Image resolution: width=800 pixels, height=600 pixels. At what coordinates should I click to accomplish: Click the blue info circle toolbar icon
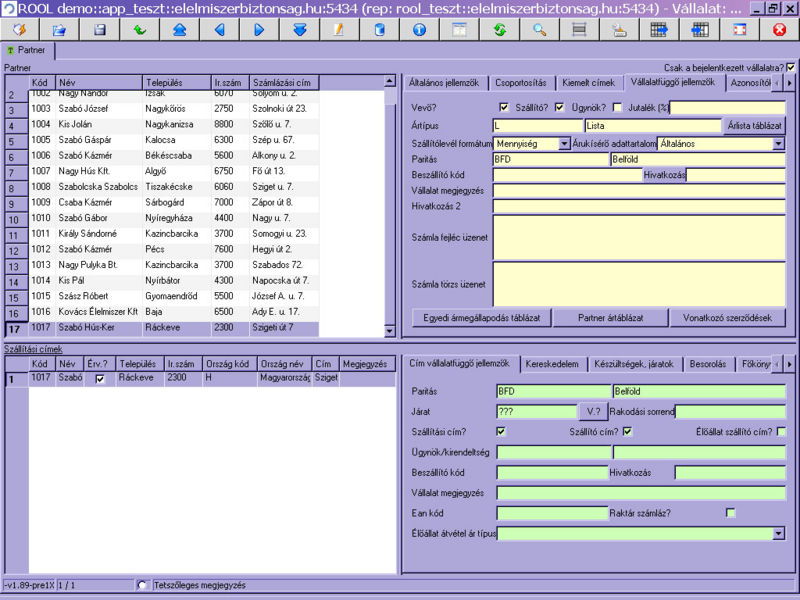(419, 30)
